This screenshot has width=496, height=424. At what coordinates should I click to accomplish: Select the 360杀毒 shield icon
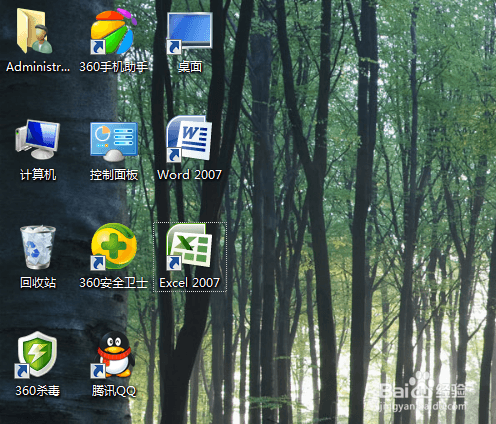[x=36, y=354]
